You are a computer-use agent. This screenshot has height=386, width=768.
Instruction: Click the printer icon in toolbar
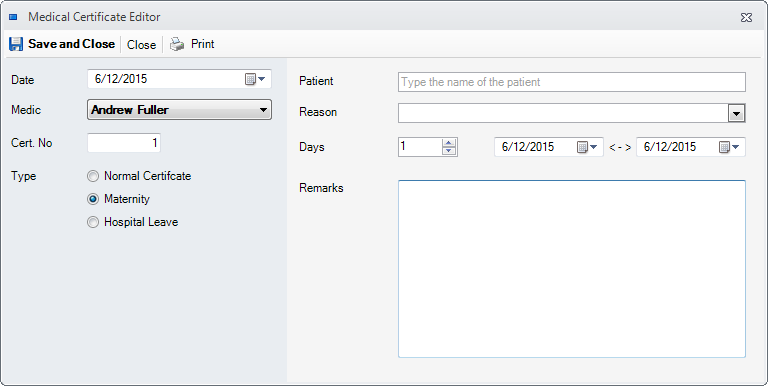(177, 44)
